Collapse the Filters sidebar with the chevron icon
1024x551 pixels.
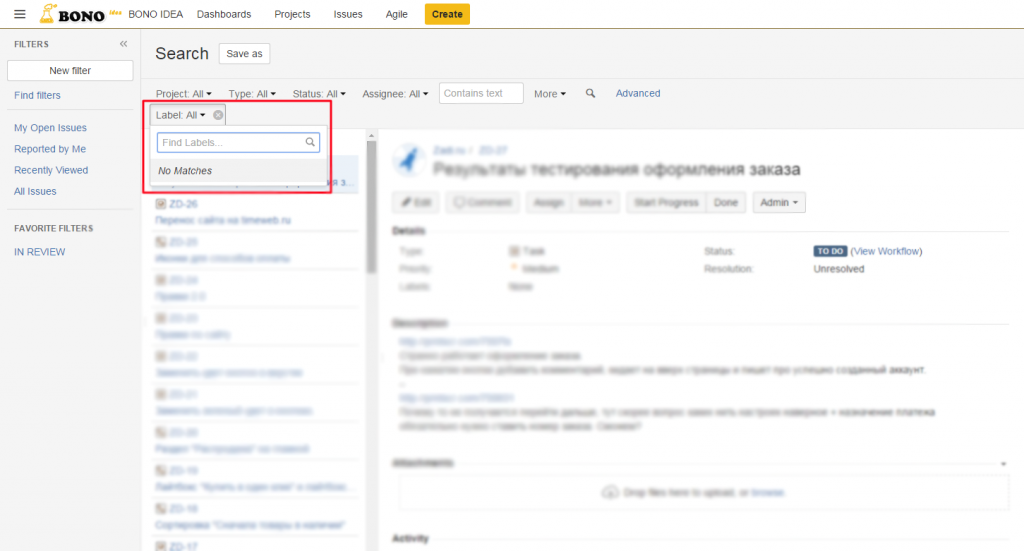point(124,44)
